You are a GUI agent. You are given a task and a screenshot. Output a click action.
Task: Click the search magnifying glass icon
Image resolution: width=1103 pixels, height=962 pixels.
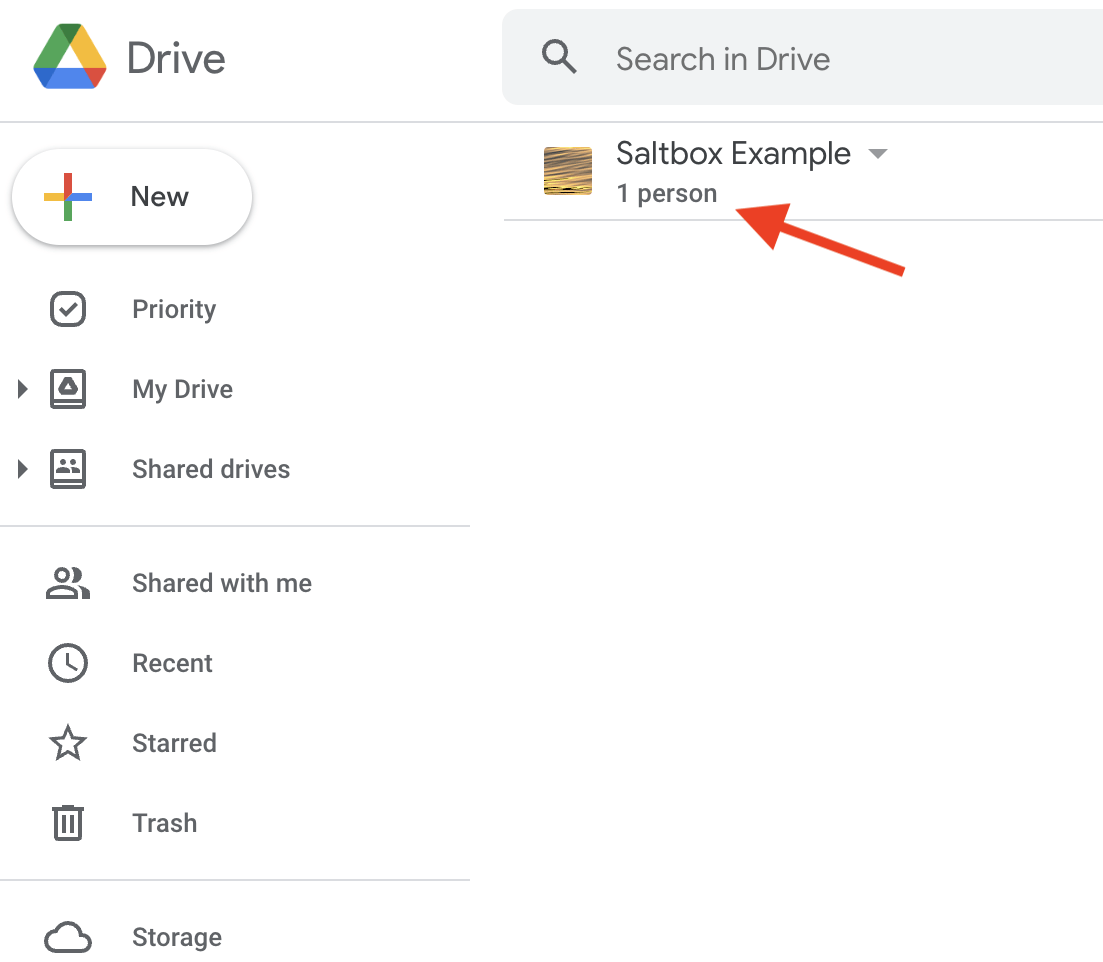(x=559, y=58)
